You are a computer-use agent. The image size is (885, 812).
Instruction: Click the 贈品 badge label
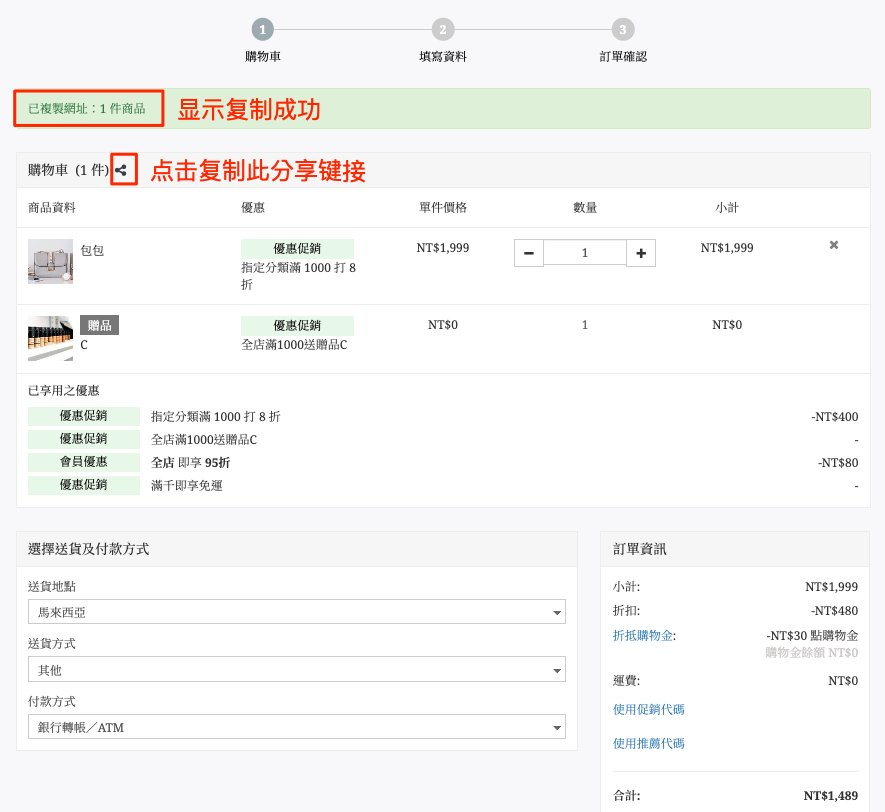(99, 325)
